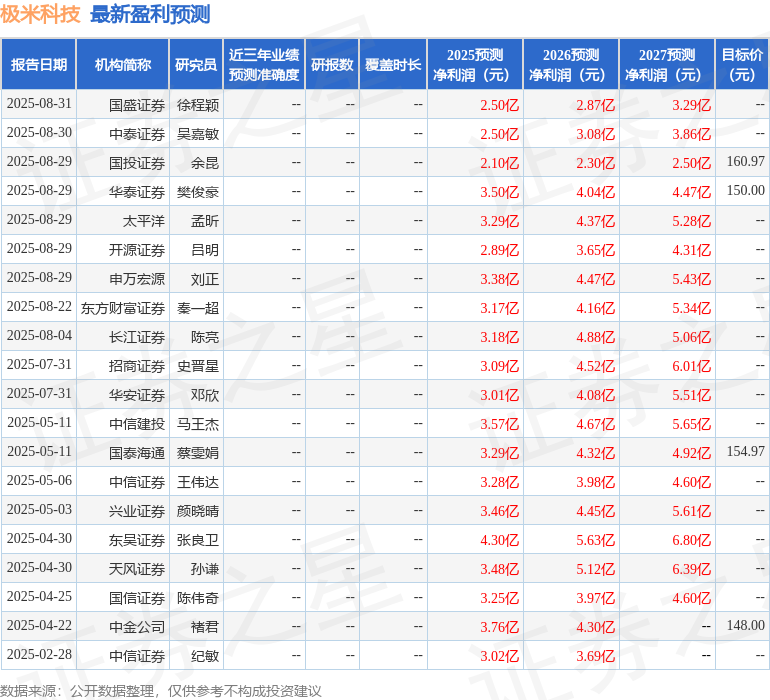Click researcher name 褚君
The width and height of the screenshot is (770, 700).
205,627
